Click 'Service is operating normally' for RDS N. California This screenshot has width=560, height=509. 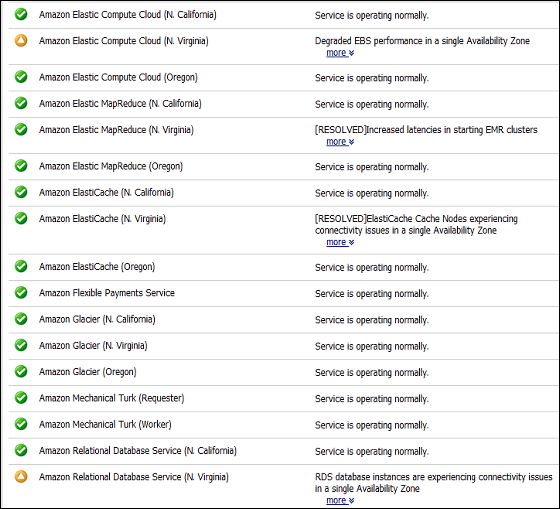[372, 452]
